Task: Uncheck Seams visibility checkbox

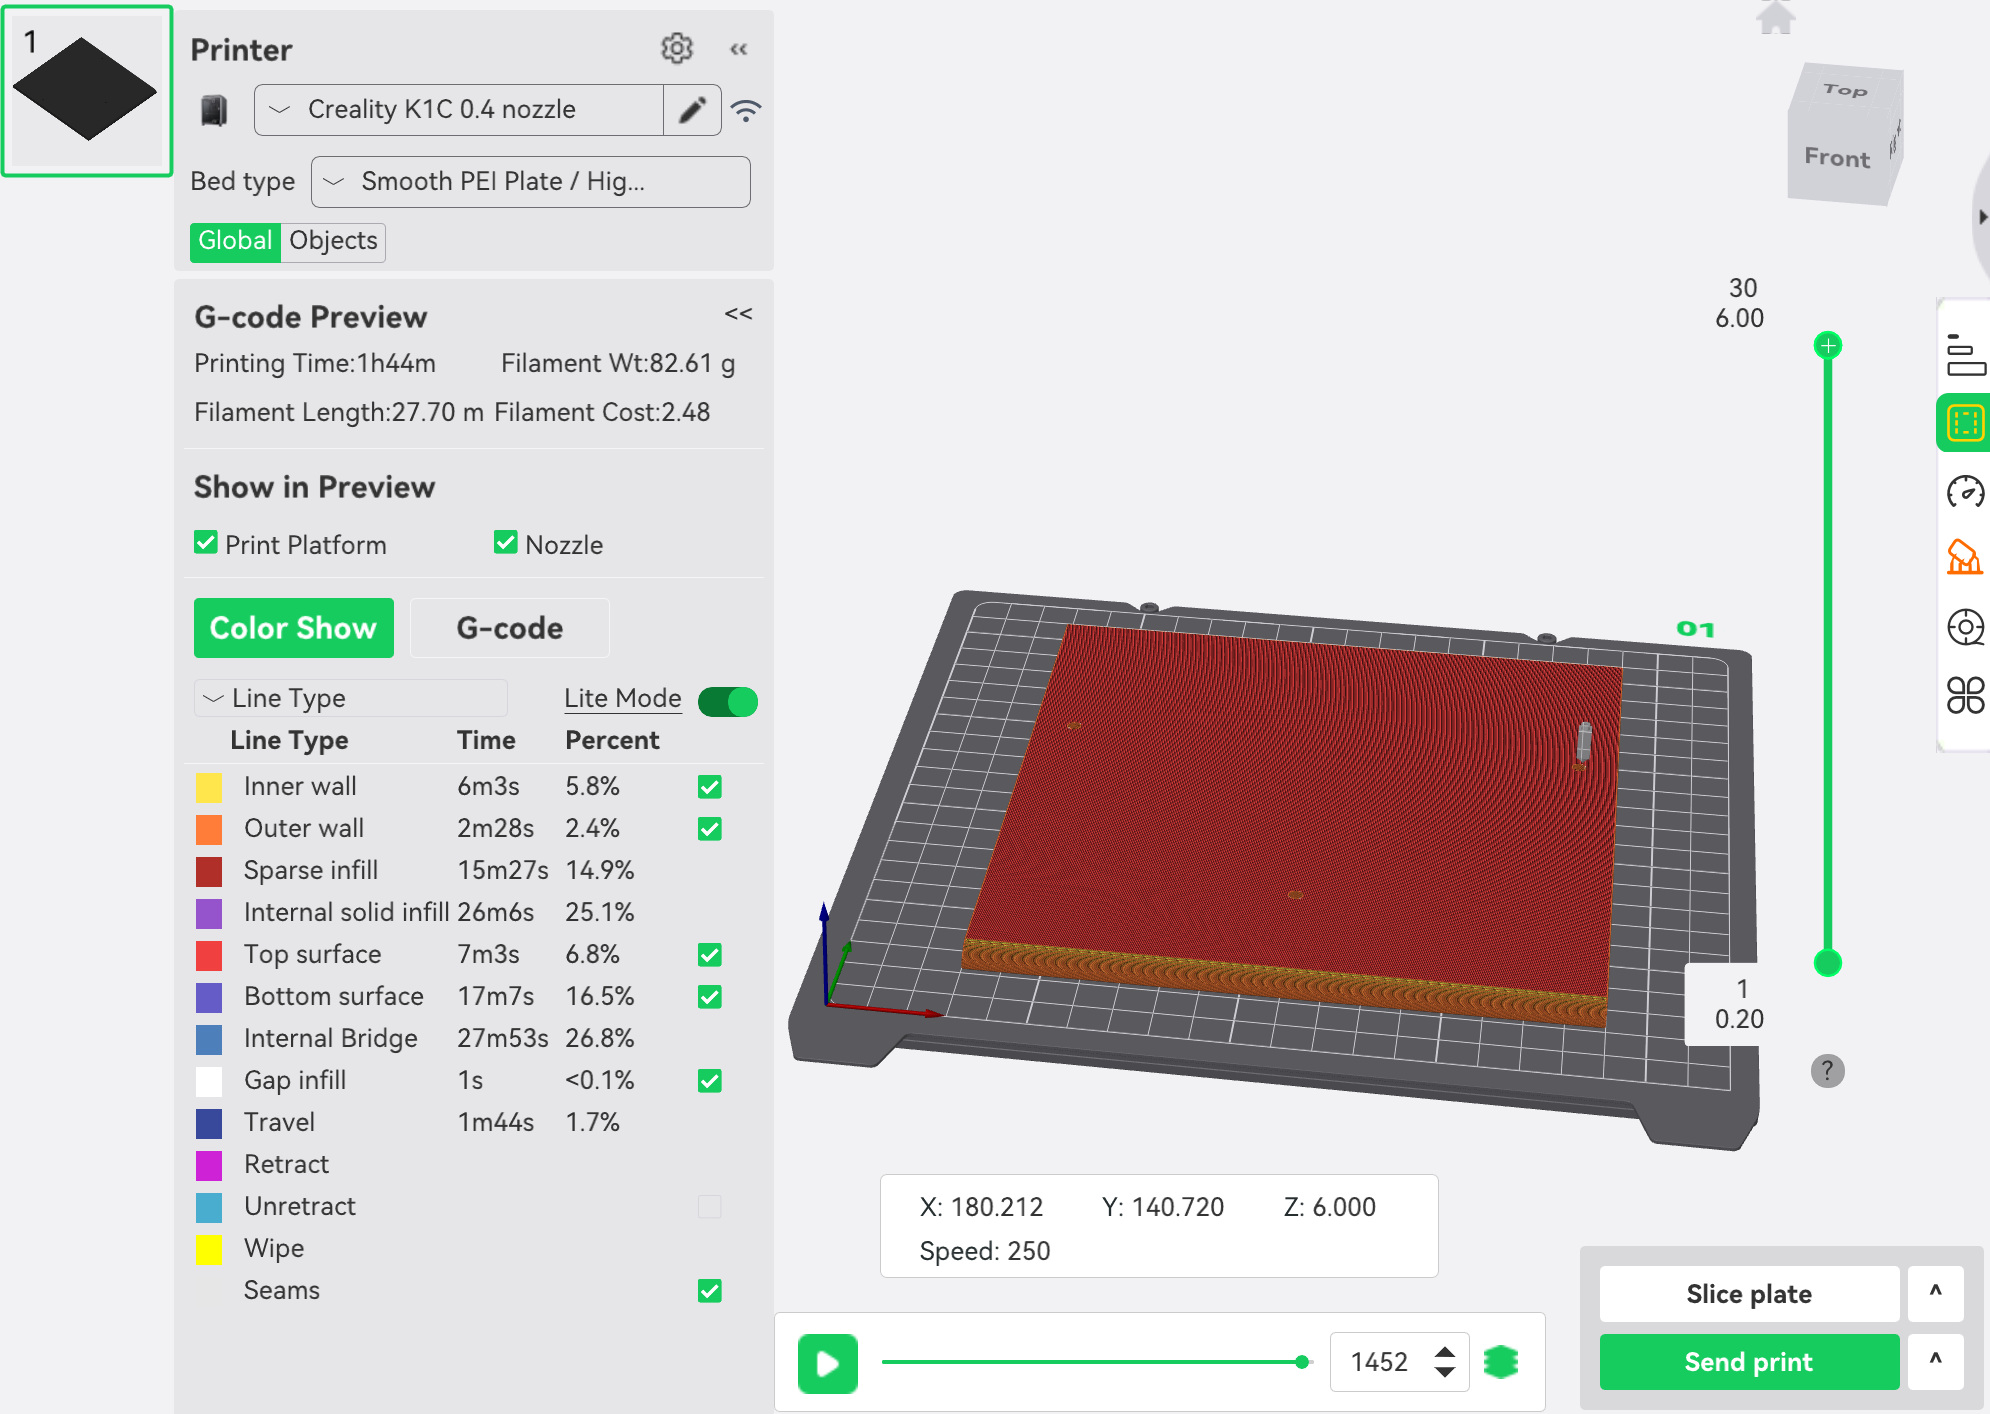Action: pyautogui.click(x=710, y=1290)
